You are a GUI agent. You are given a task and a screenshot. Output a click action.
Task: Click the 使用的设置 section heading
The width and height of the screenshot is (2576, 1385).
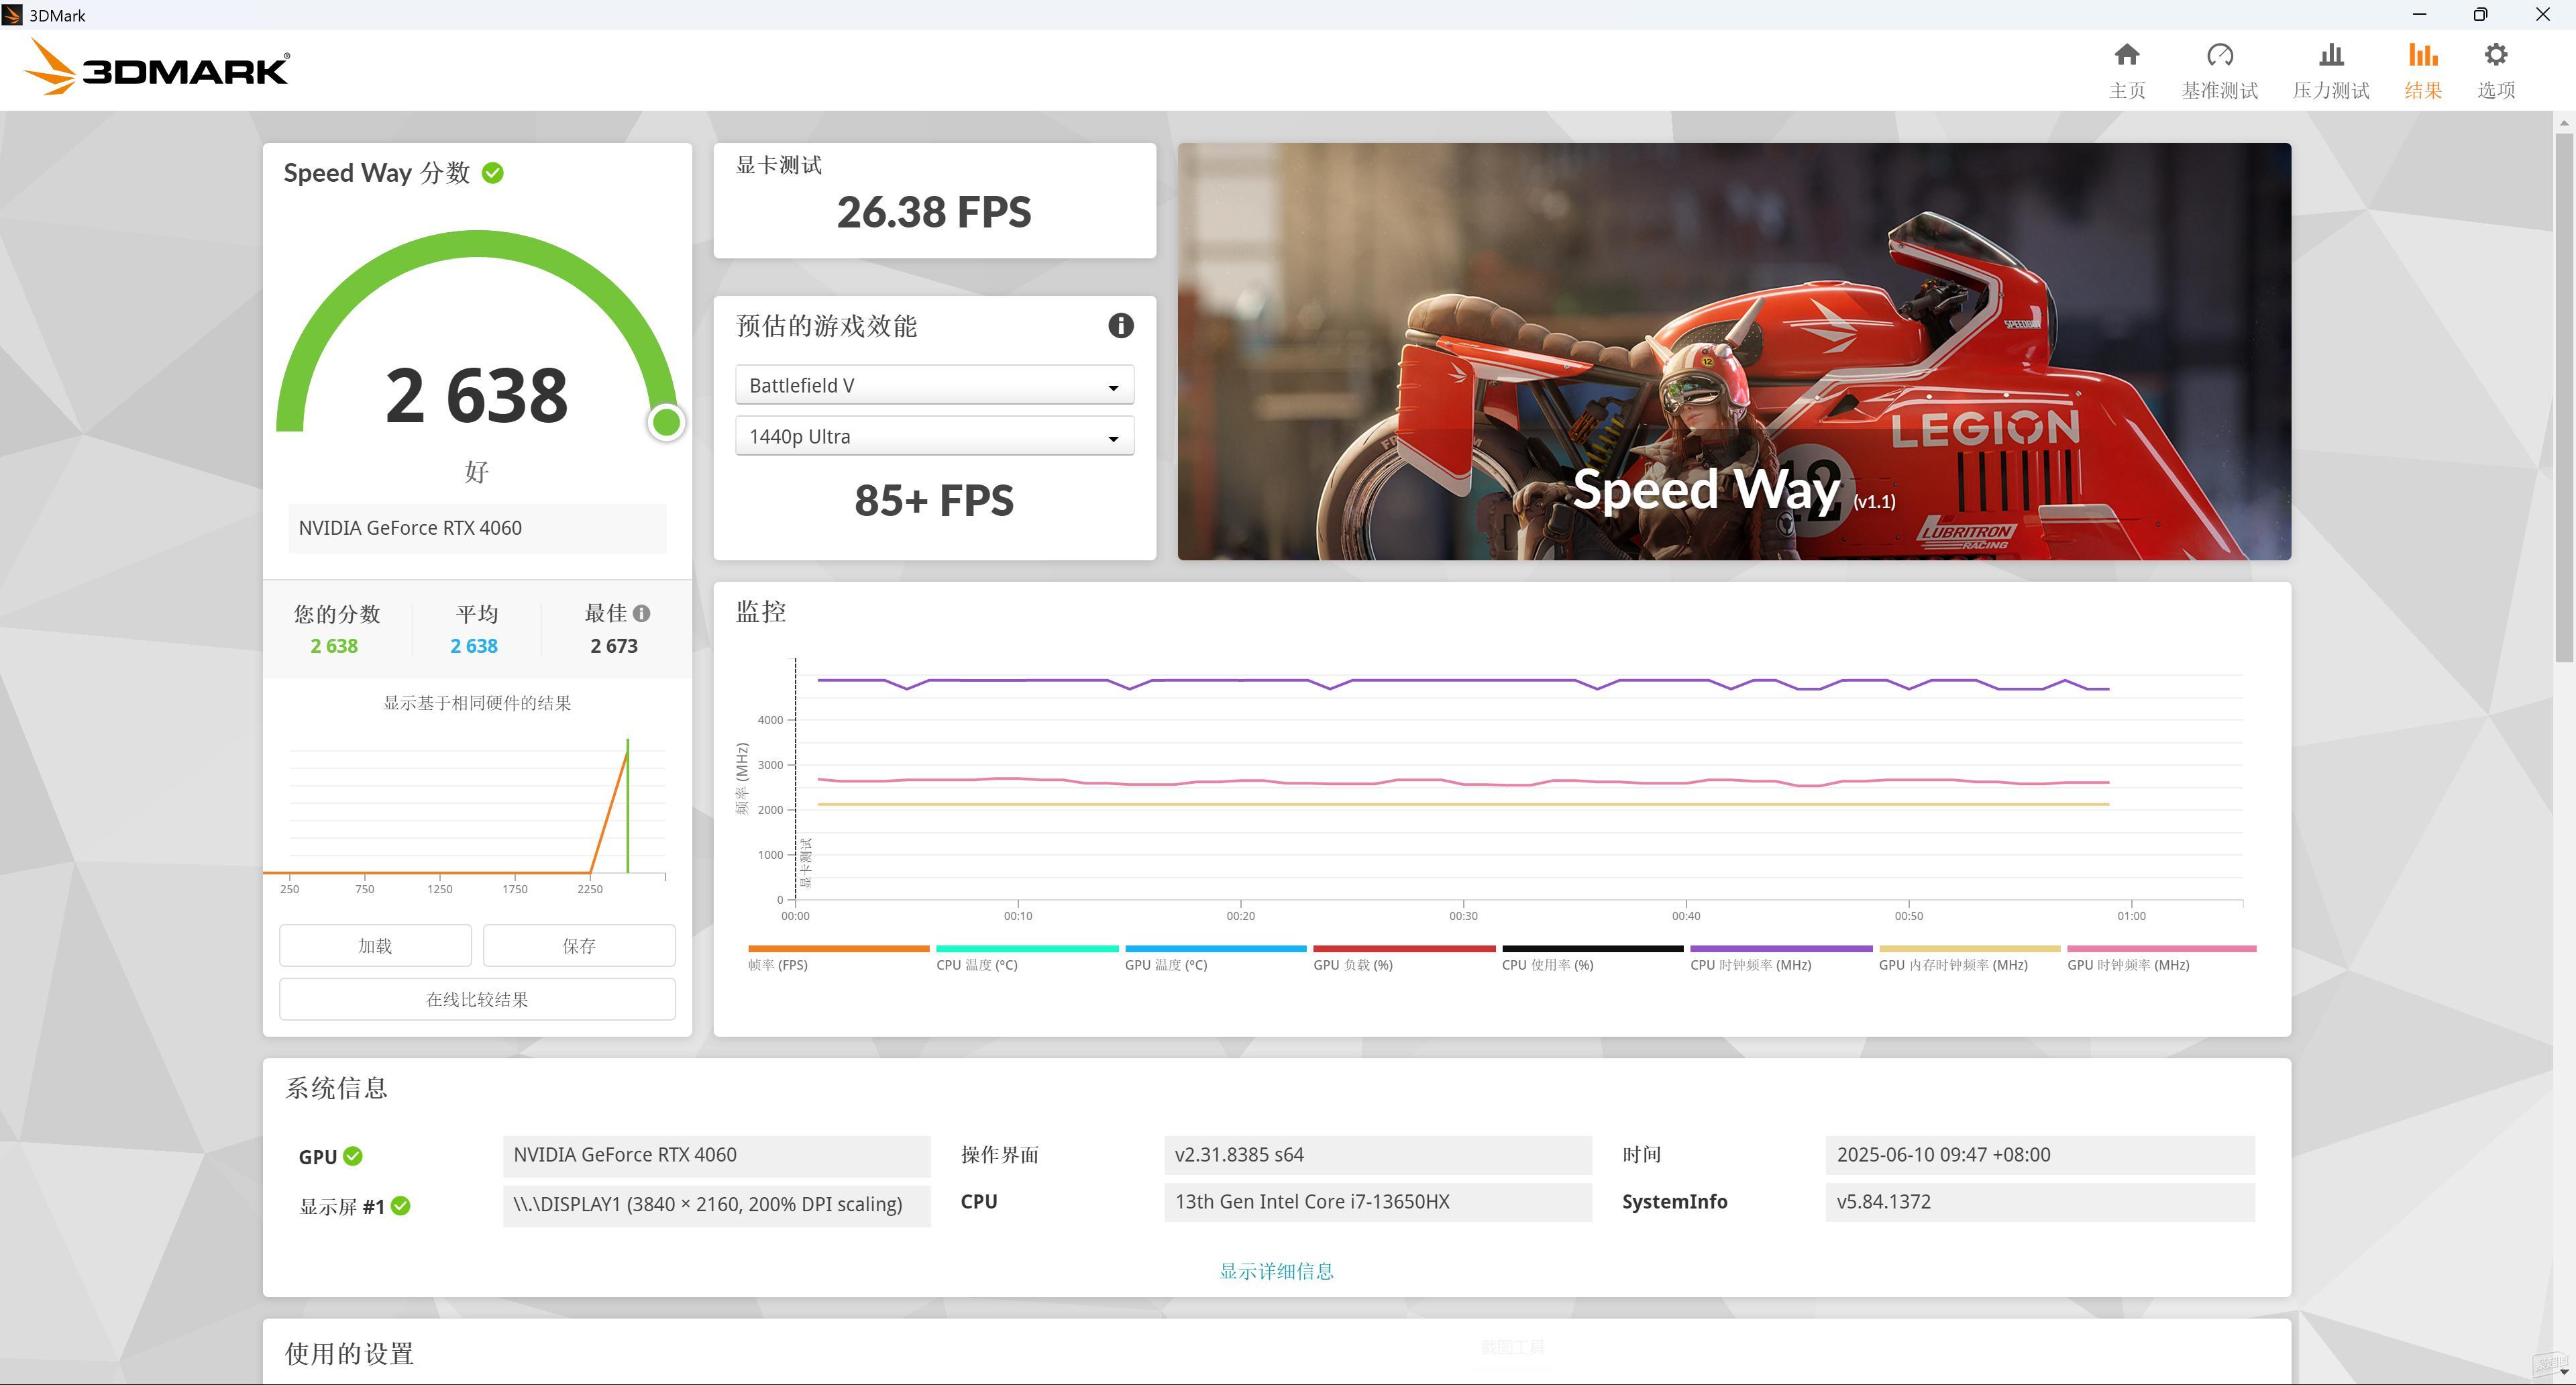coord(349,1354)
